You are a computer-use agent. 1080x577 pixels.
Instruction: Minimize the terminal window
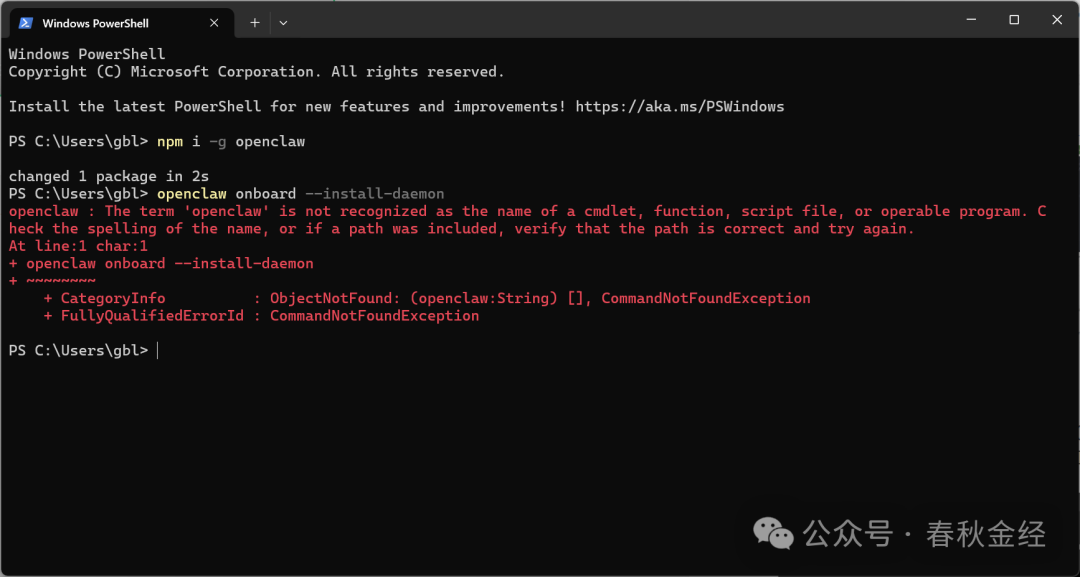tap(970, 20)
